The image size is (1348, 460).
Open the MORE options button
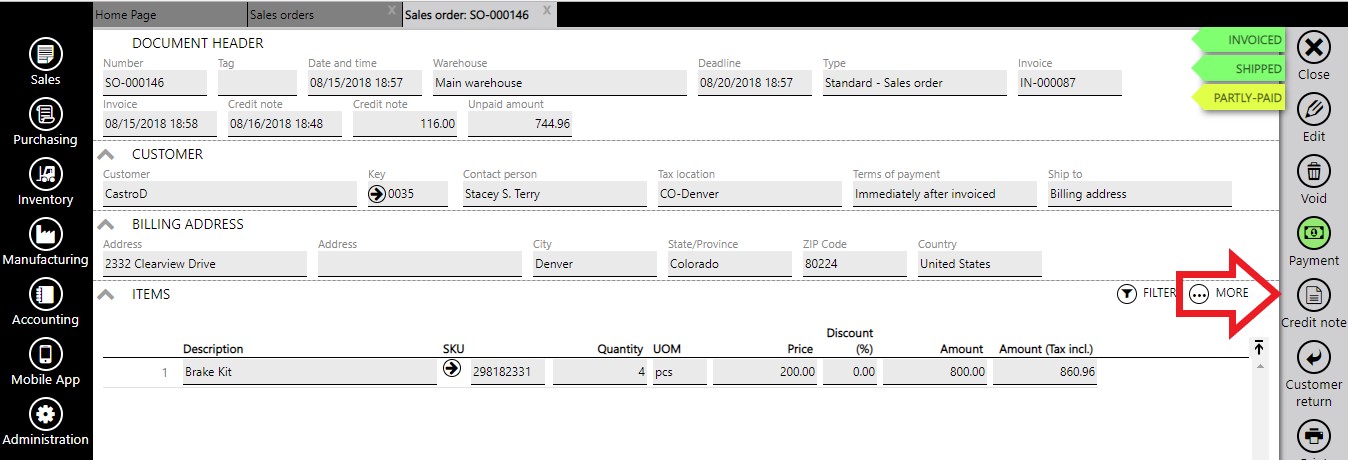coord(1220,294)
